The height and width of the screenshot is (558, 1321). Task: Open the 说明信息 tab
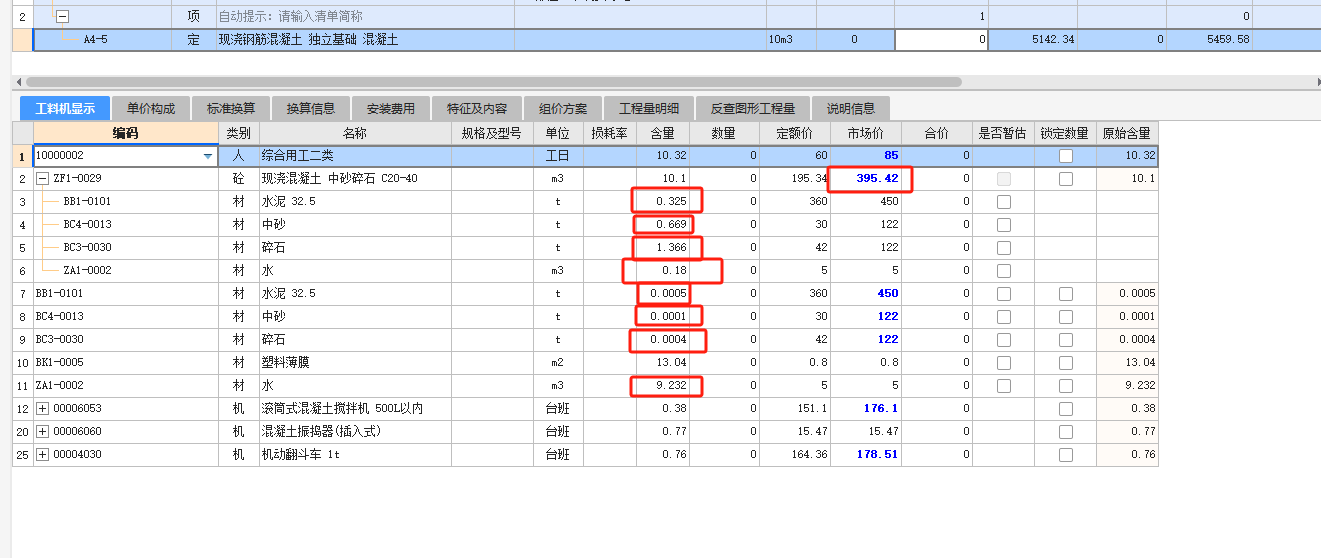click(851, 108)
